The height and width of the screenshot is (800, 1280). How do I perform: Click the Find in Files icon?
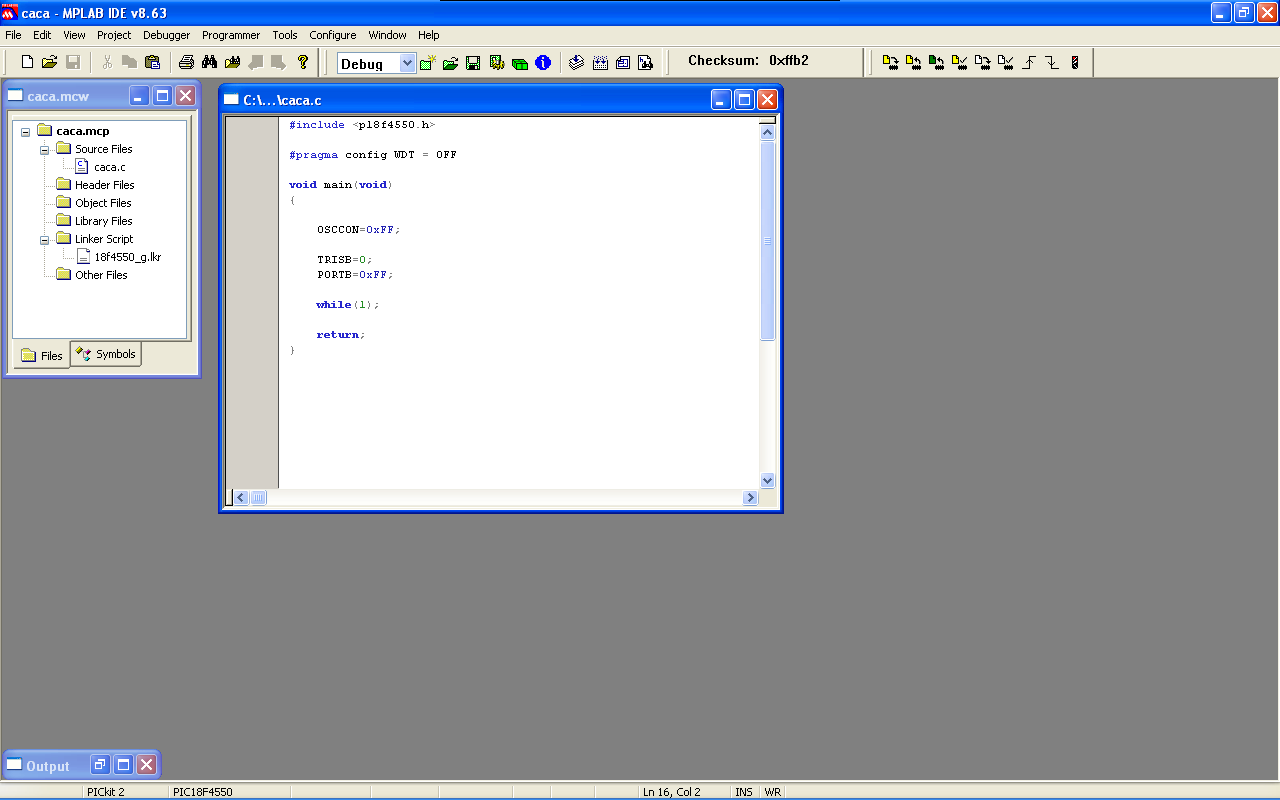click(232, 62)
